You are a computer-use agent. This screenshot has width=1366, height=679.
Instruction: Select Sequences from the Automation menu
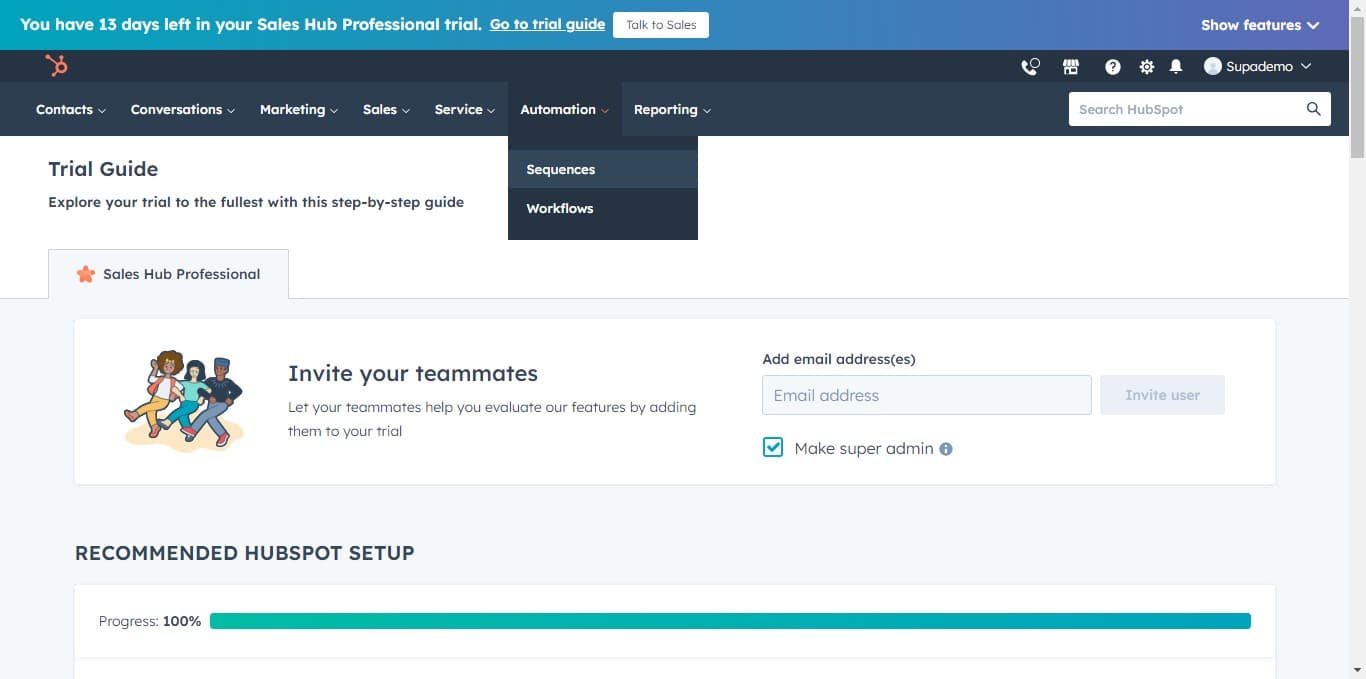point(561,170)
